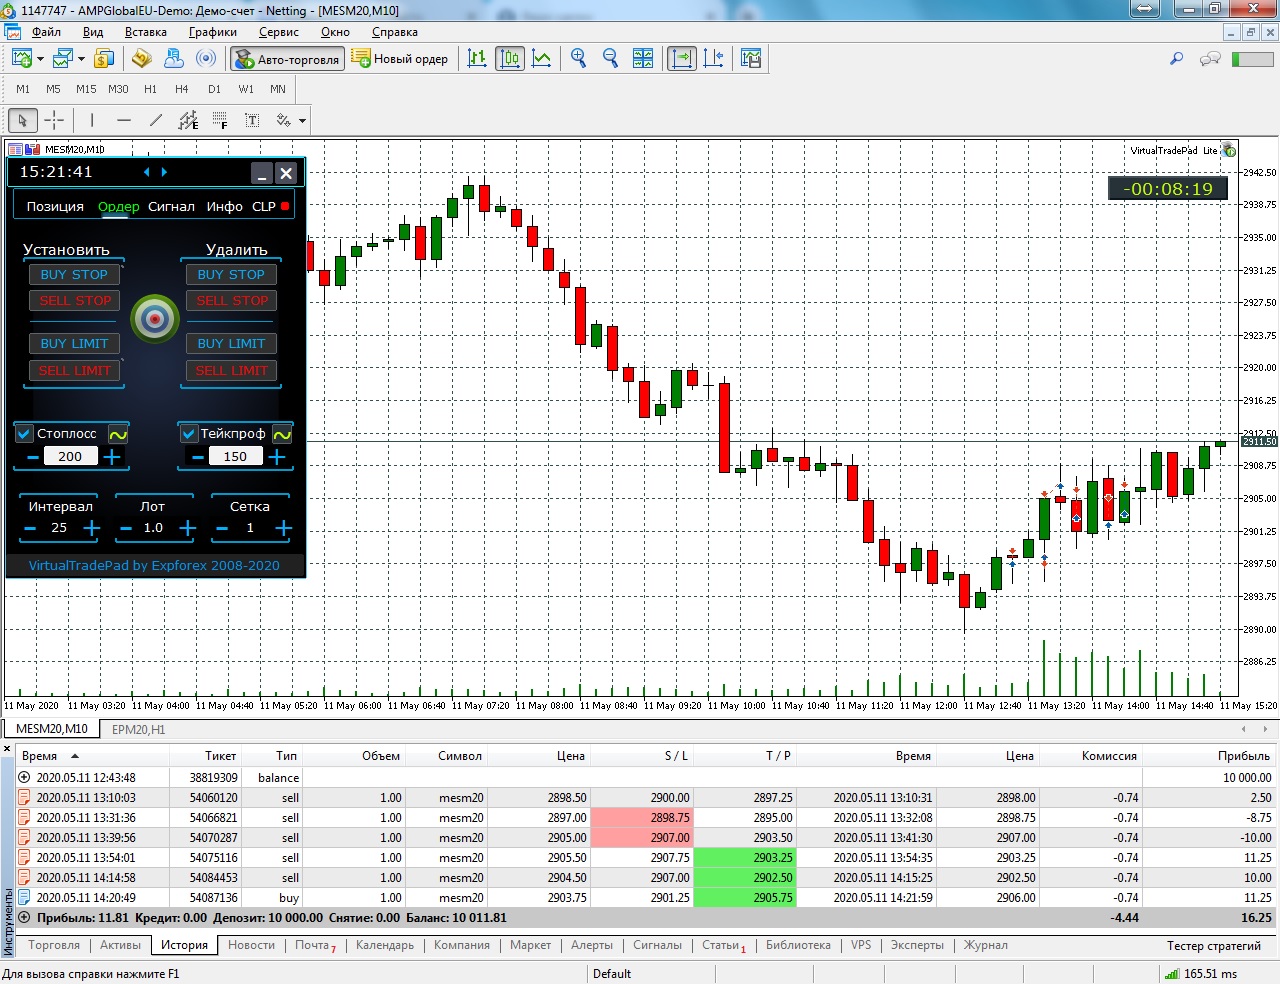Switch chart to candlestick style
The width and height of the screenshot is (1280, 984).
pos(510,59)
